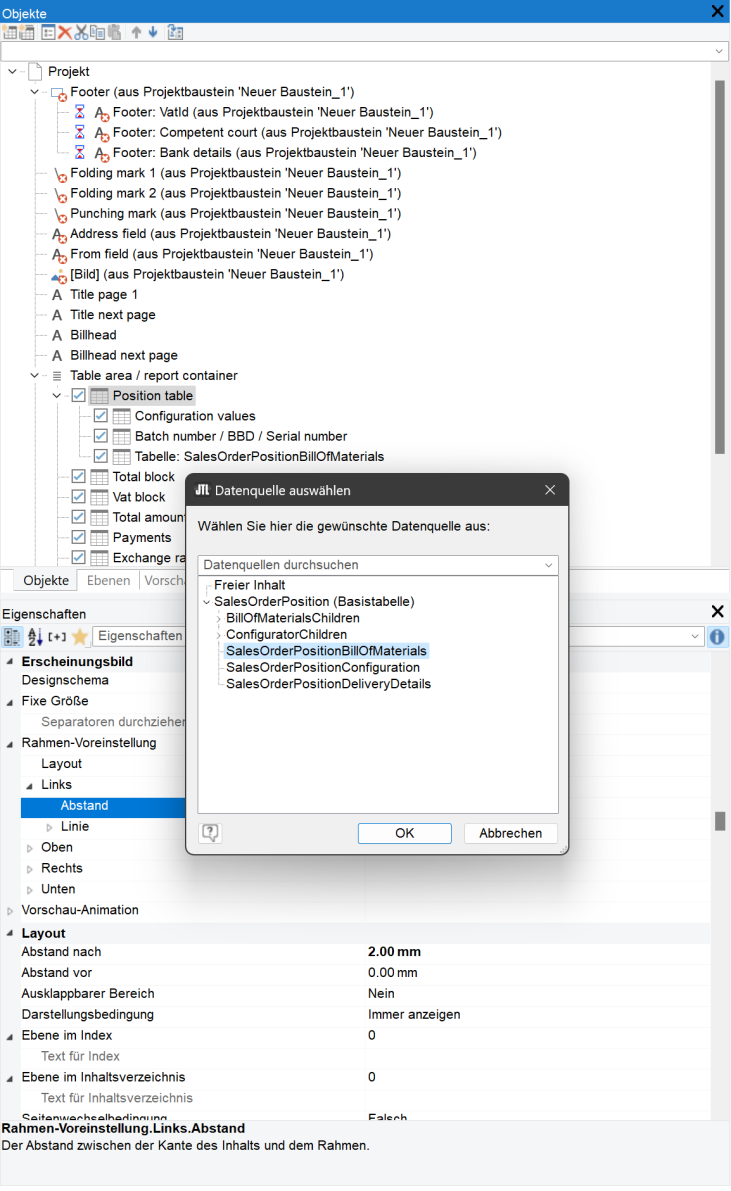
Task: Click the picture icon of [Bild] object
Action: pyautogui.click(x=59, y=276)
